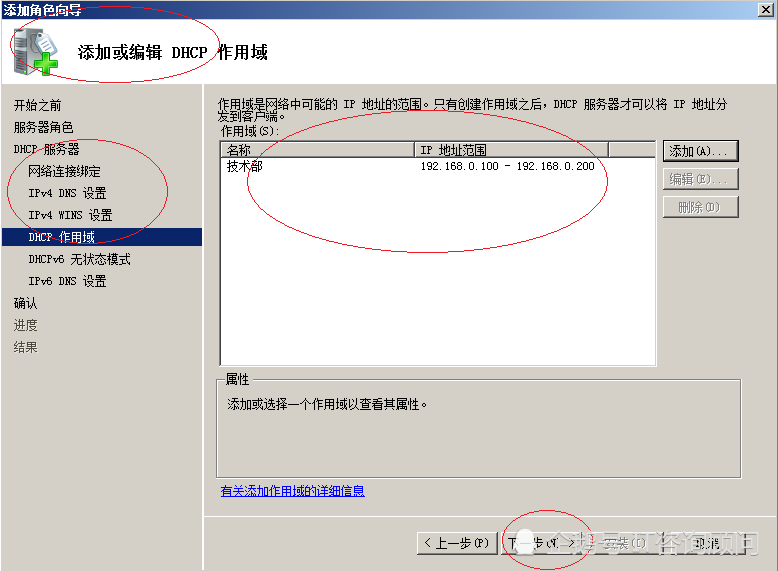Click the 名称 column header
This screenshot has width=778, height=571.
(318, 150)
